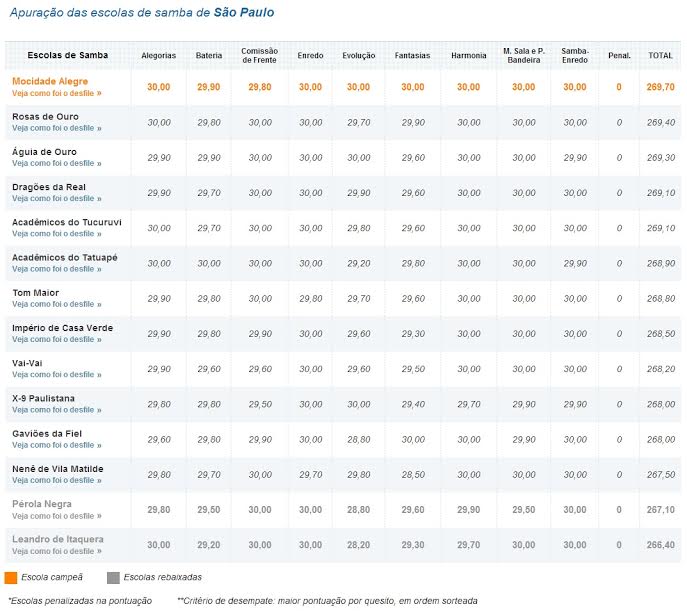Image resolution: width=687 pixels, height=611 pixels.
Task: Follow the parade link under Dragões da Real
Action: 56,199
